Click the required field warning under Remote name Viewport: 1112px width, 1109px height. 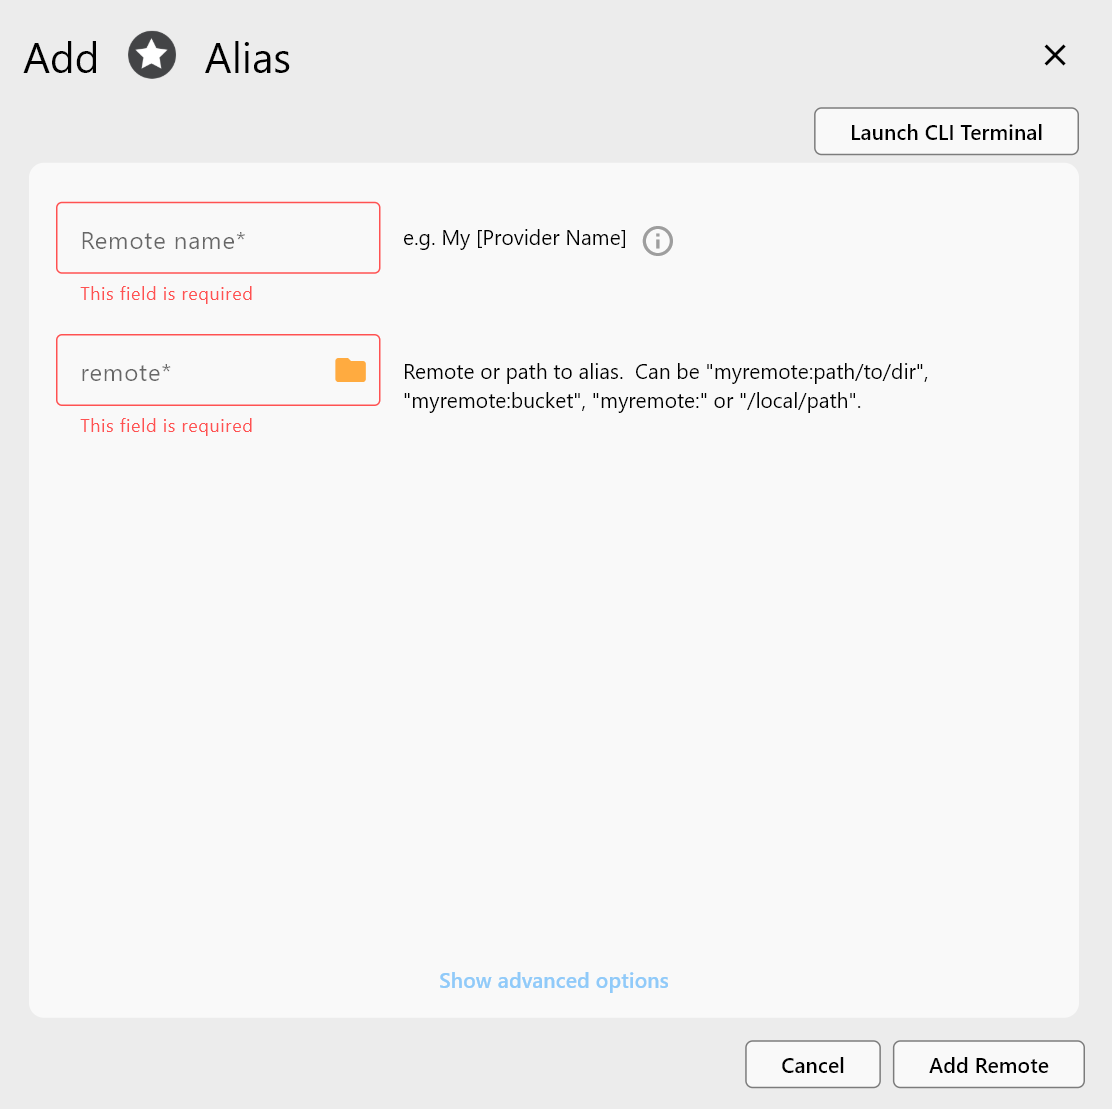pos(166,293)
